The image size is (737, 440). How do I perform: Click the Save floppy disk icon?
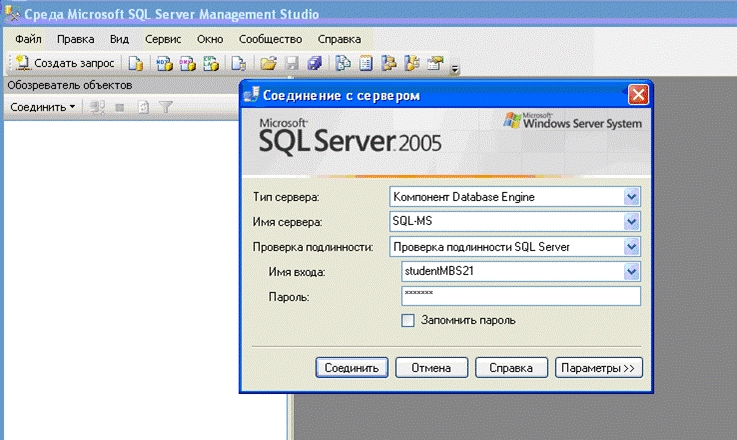(292, 63)
